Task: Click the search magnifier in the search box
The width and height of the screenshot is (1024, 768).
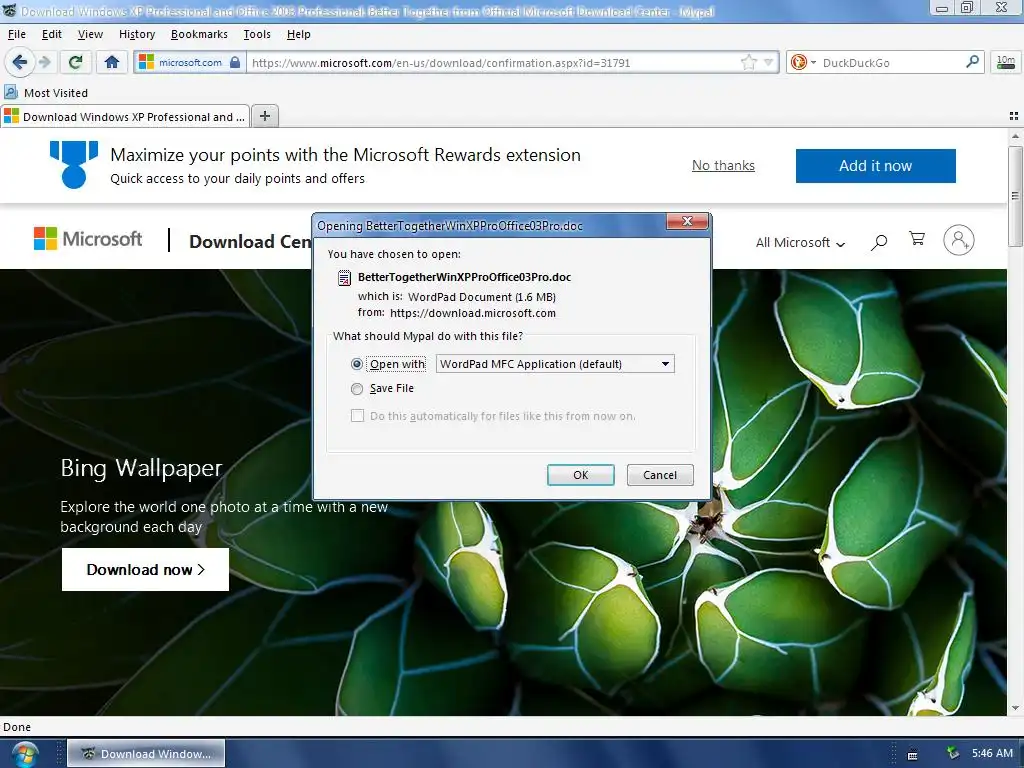Action: (x=972, y=62)
